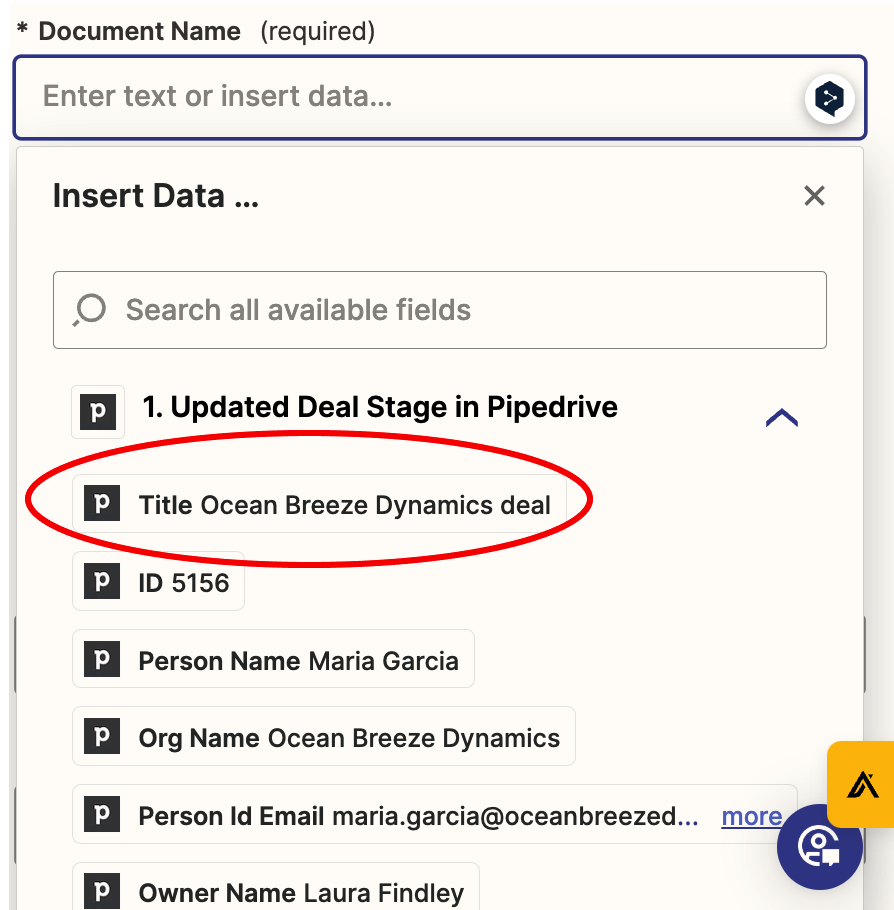Collapse the Updated Deal Stage in Pipedrive section
894x910 pixels.
781,418
